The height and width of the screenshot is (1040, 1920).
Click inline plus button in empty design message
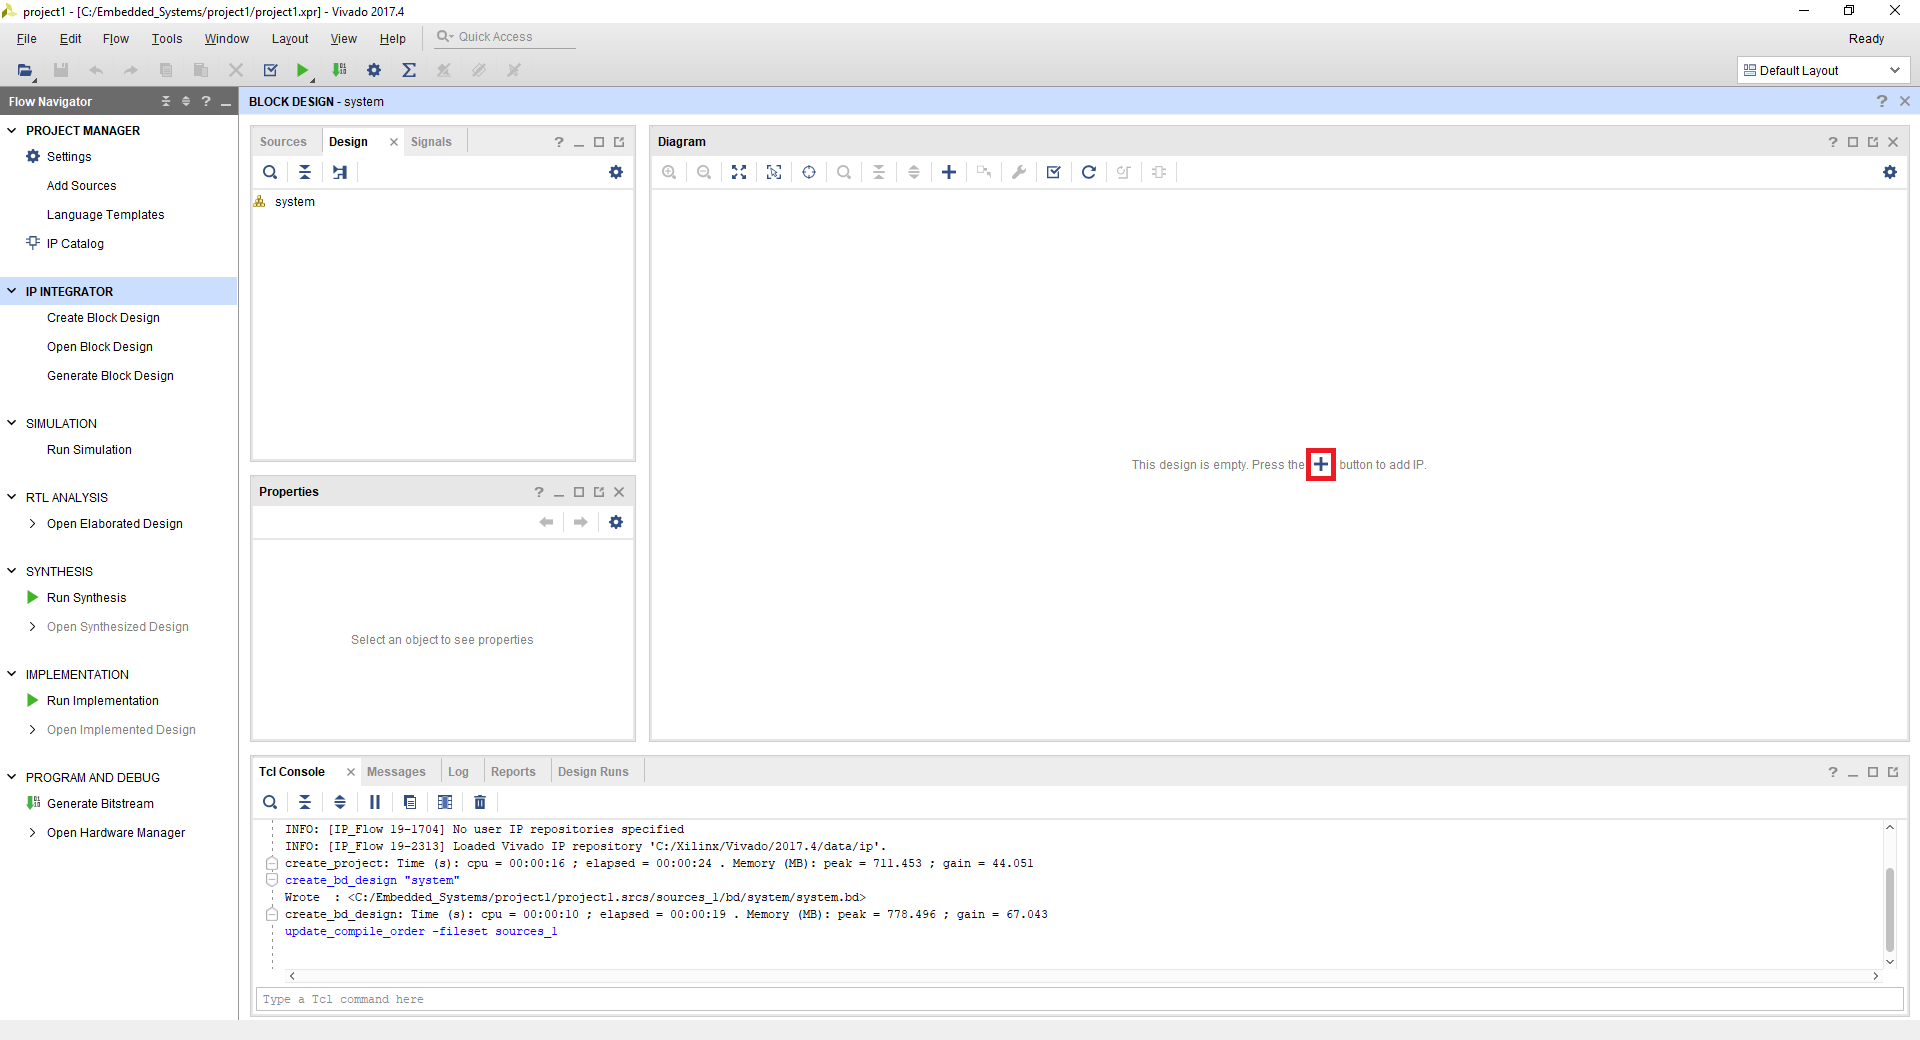coord(1321,465)
